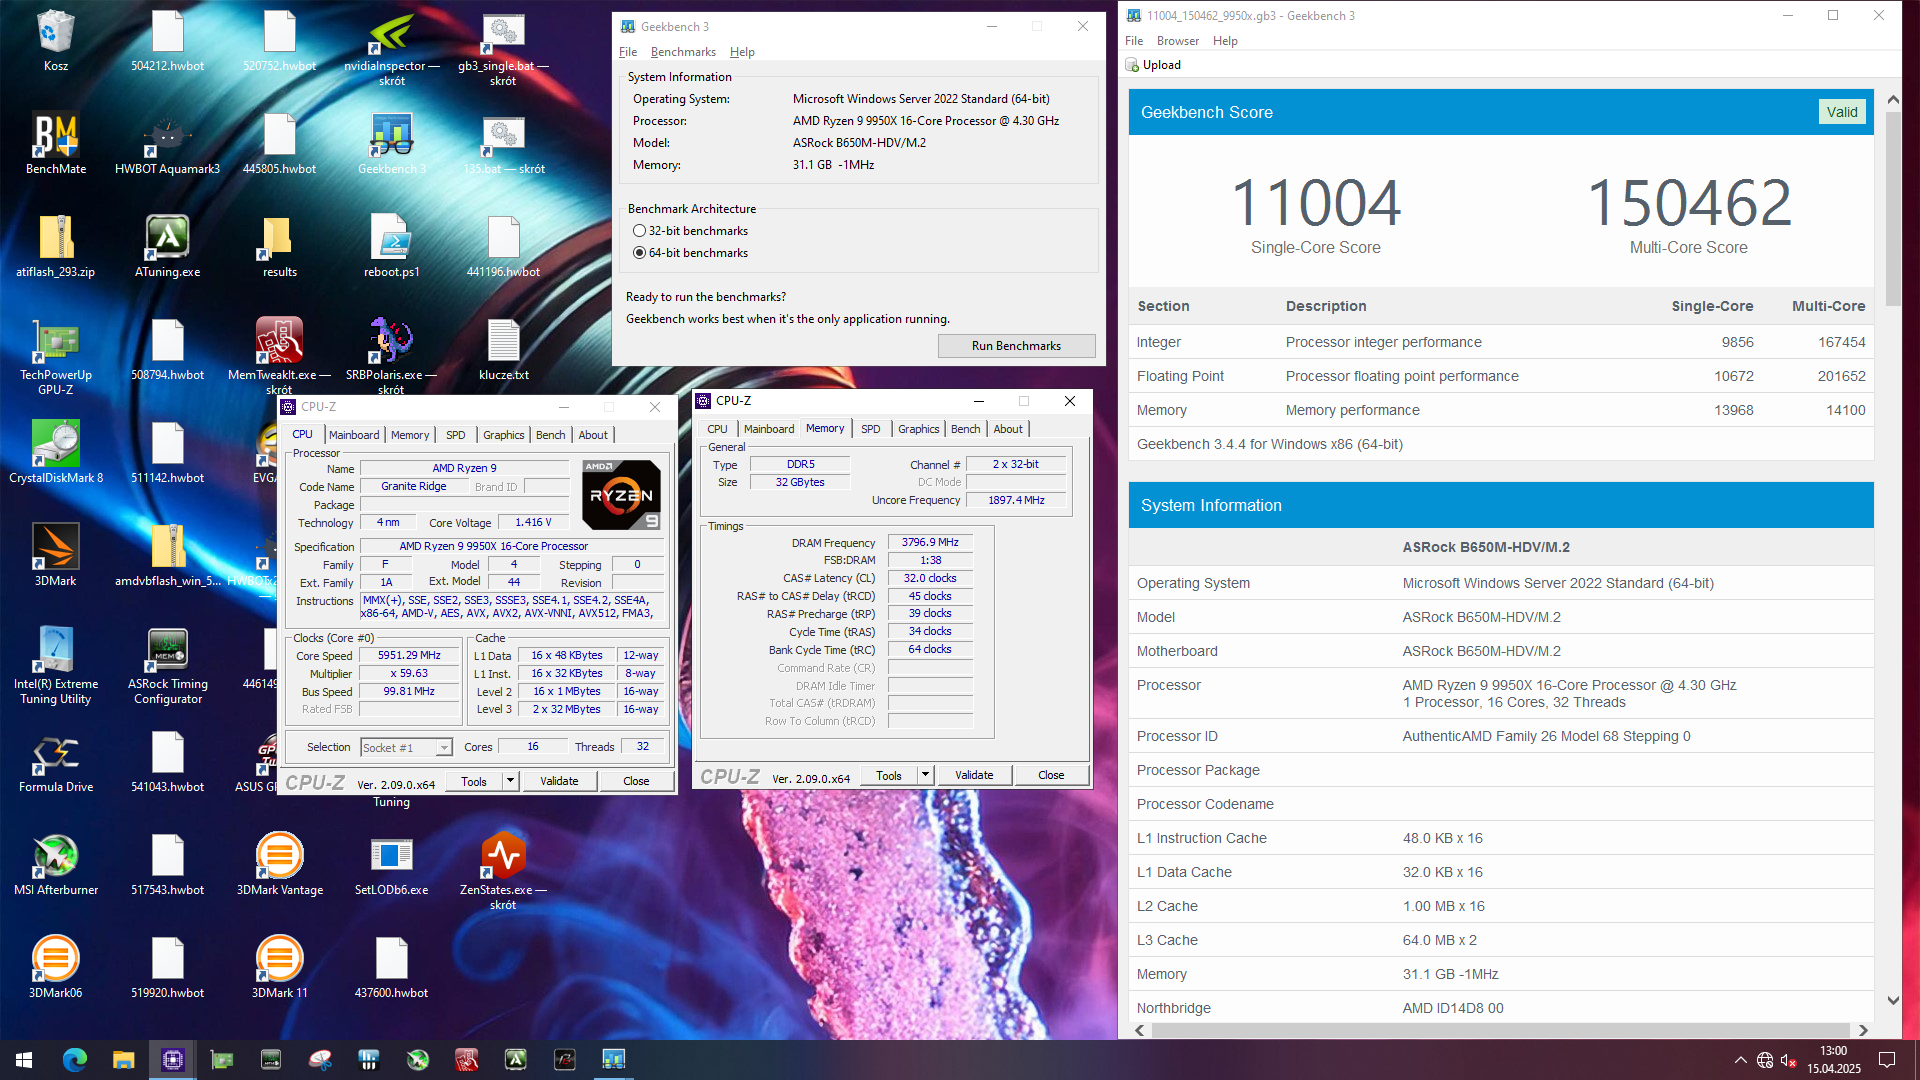Image resolution: width=1920 pixels, height=1080 pixels.
Task: Switch to CPU-Z taskbar button
Action: coord(172,1059)
